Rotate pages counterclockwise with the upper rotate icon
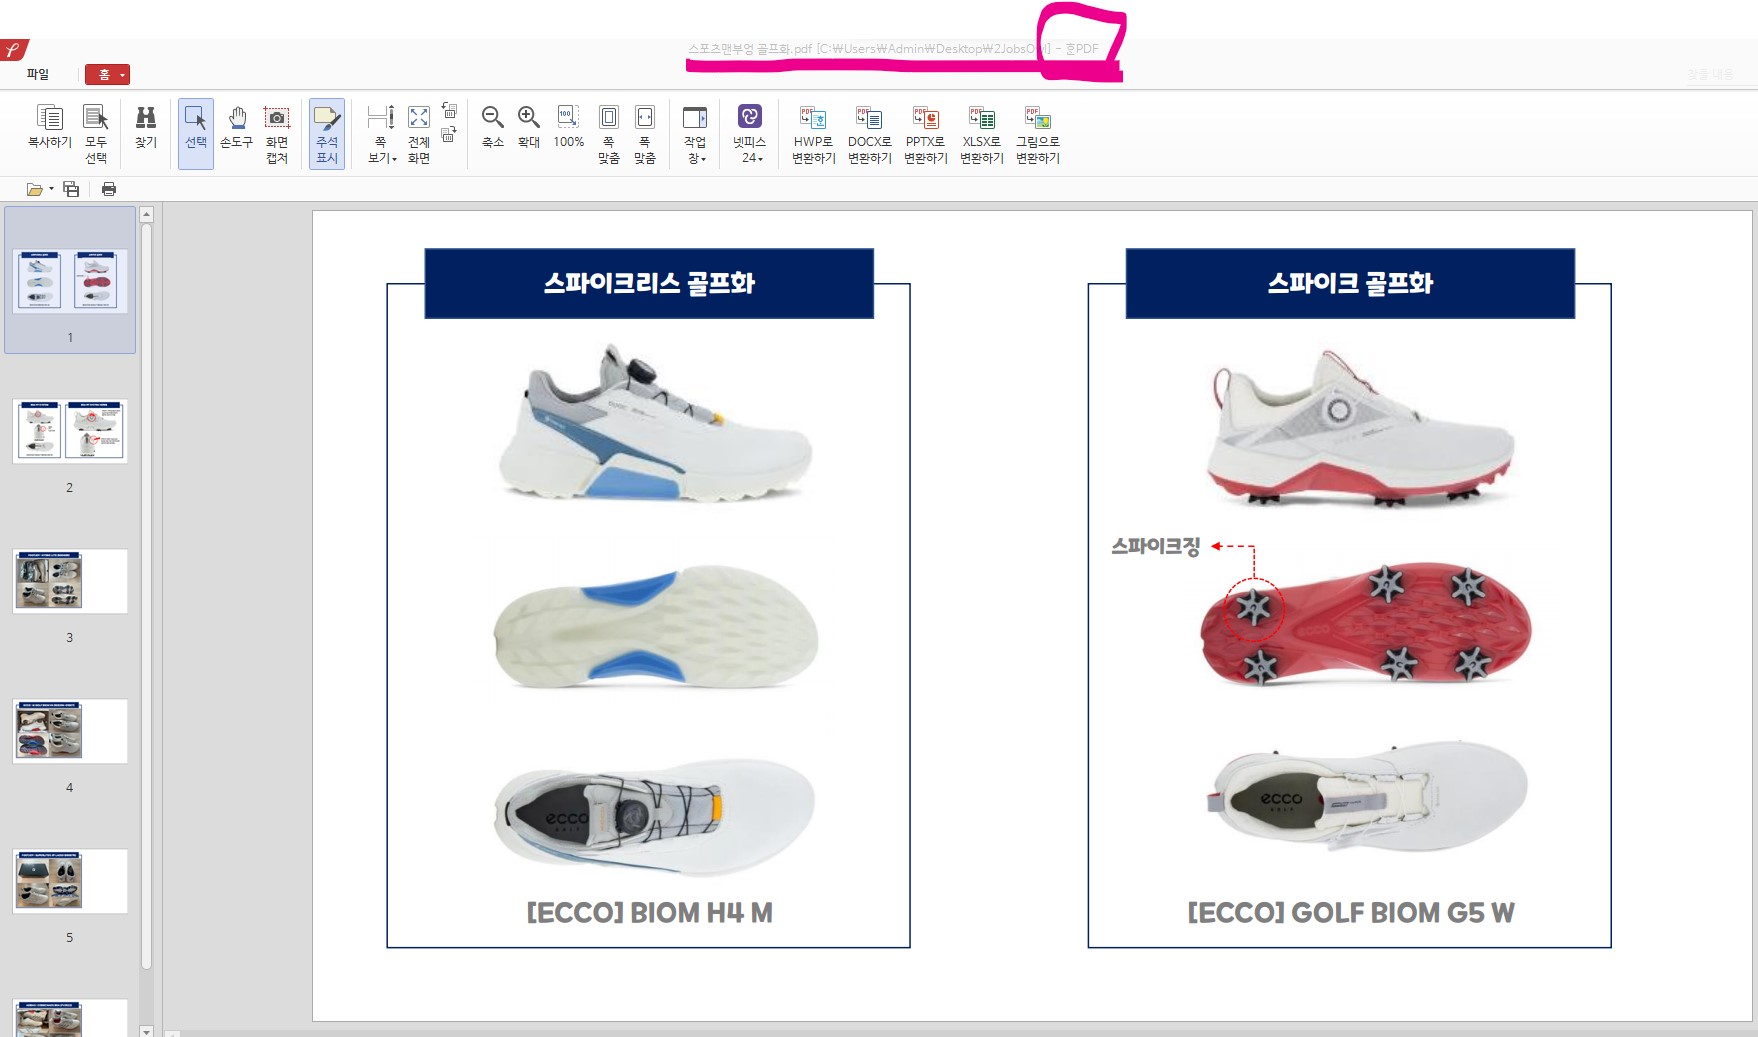1758x1037 pixels. pyautogui.click(x=450, y=110)
